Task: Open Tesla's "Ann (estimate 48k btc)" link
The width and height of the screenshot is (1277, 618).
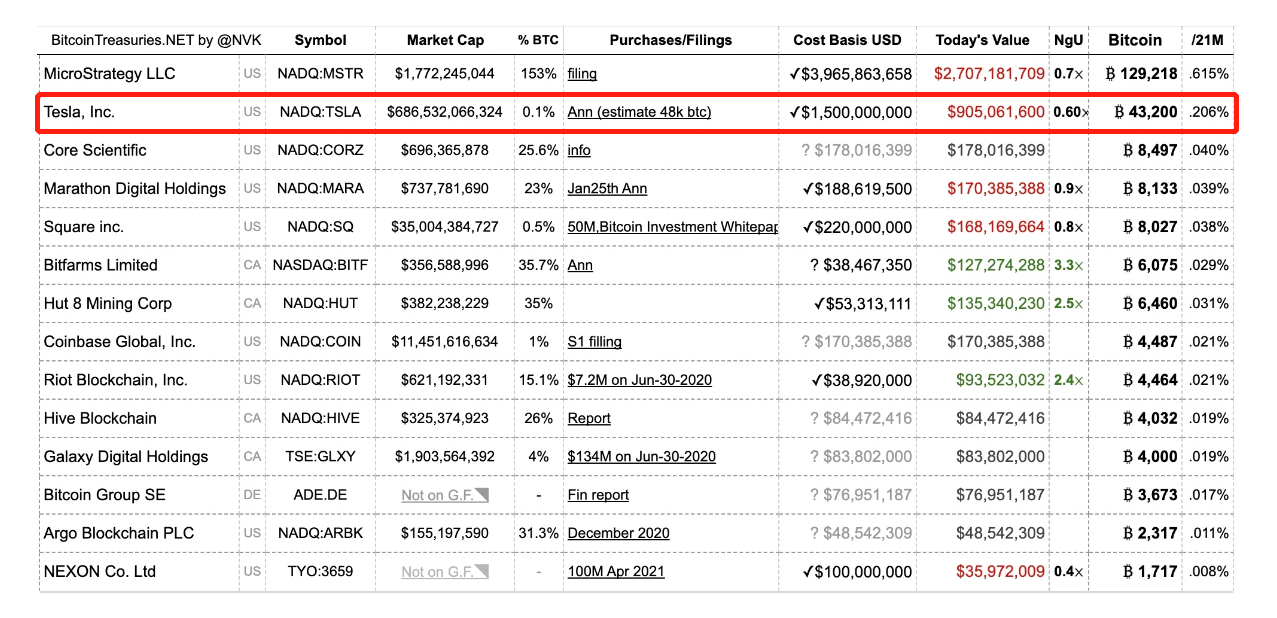Action: click(639, 112)
